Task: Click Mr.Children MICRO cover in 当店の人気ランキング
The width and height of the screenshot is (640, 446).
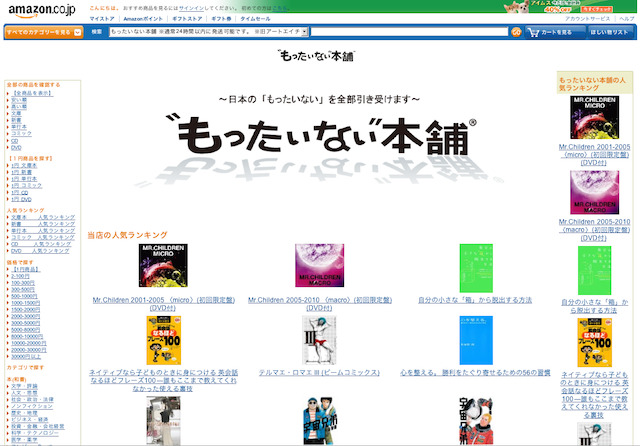Action: click(163, 266)
